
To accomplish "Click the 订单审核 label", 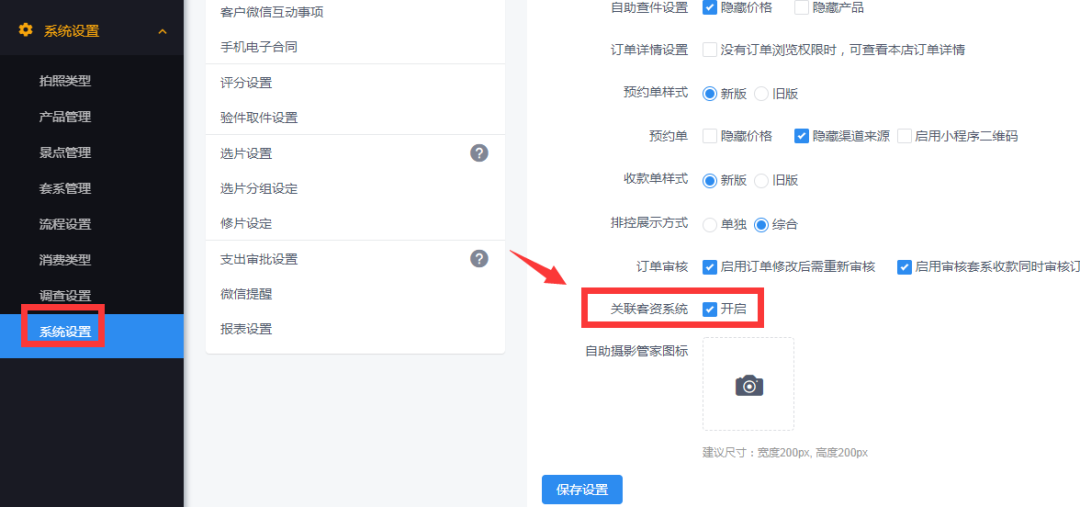I will click(x=662, y=267).
